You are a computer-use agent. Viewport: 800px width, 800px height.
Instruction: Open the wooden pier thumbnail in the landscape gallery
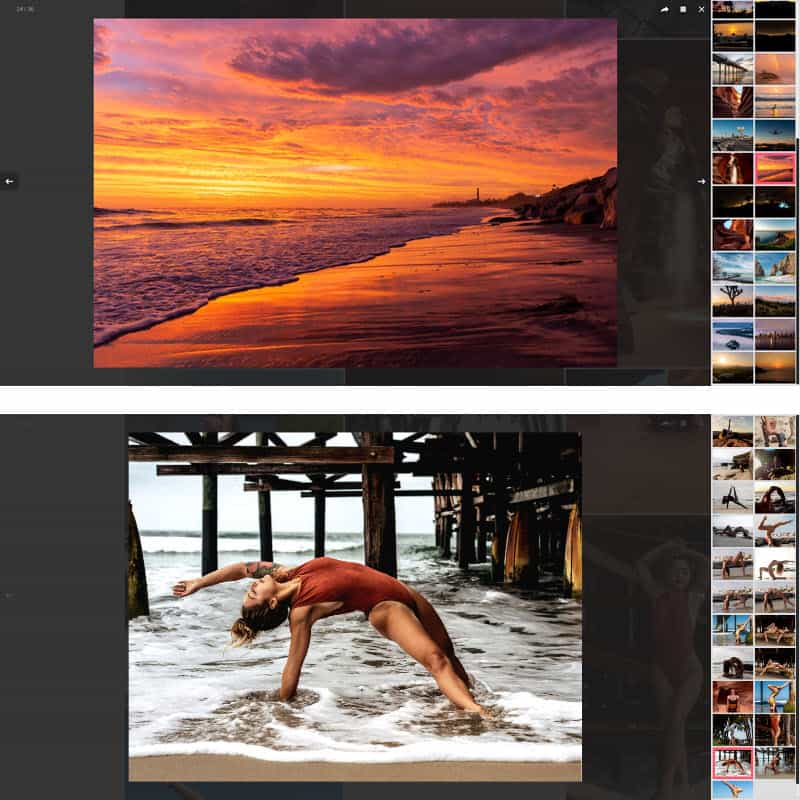click(732, 68)
